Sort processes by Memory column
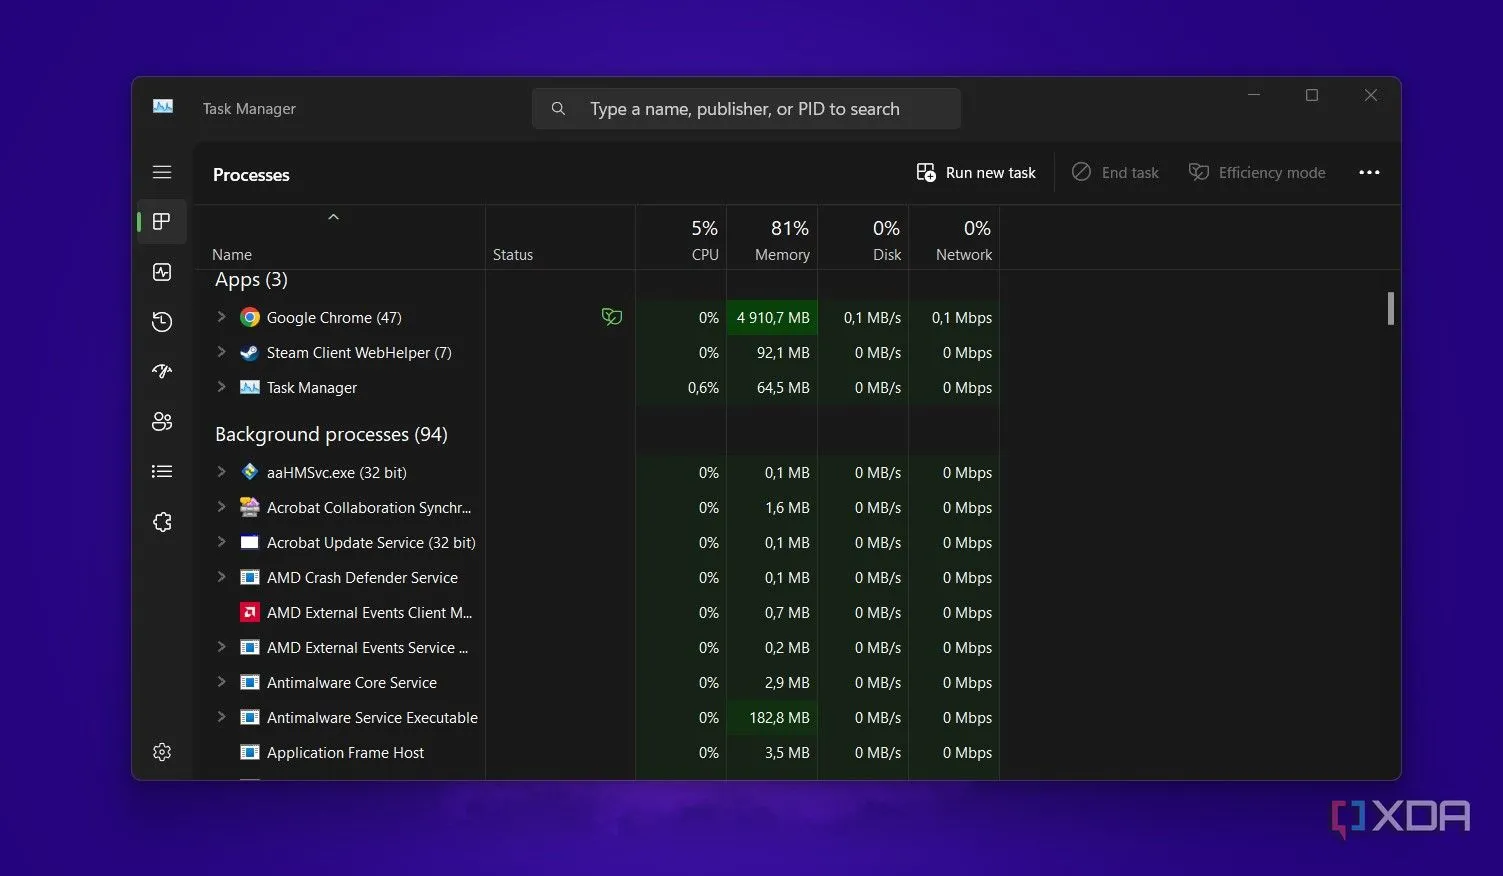 coord(772,238)
